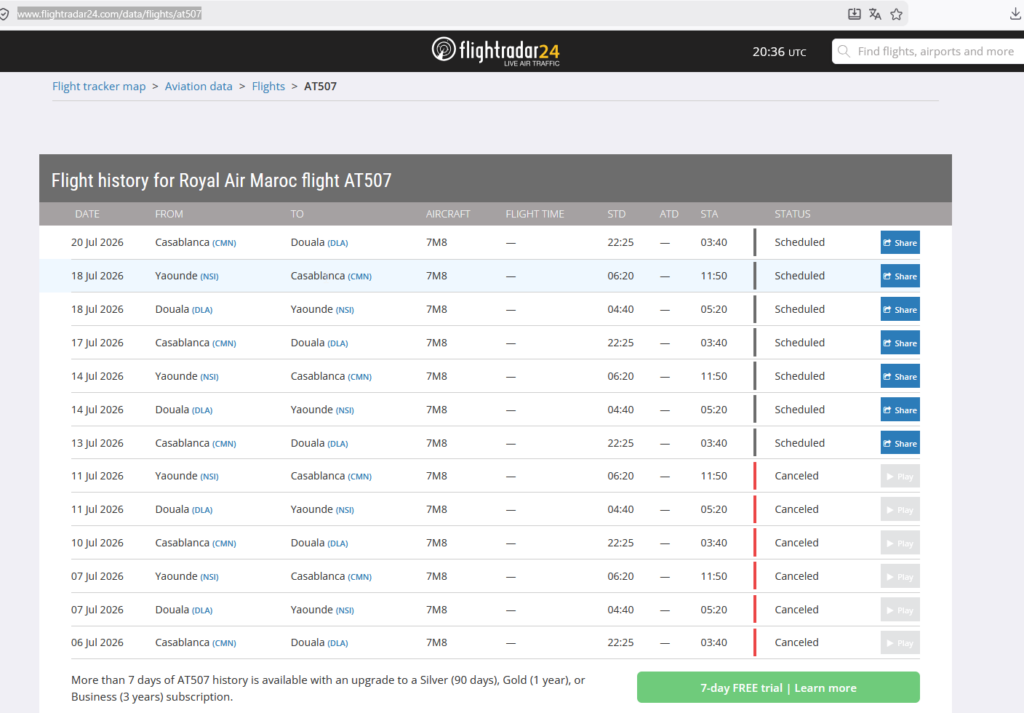Click the FROM column header
The width and height of the screenshot is (1024, 713).
[x=169, y=214]
